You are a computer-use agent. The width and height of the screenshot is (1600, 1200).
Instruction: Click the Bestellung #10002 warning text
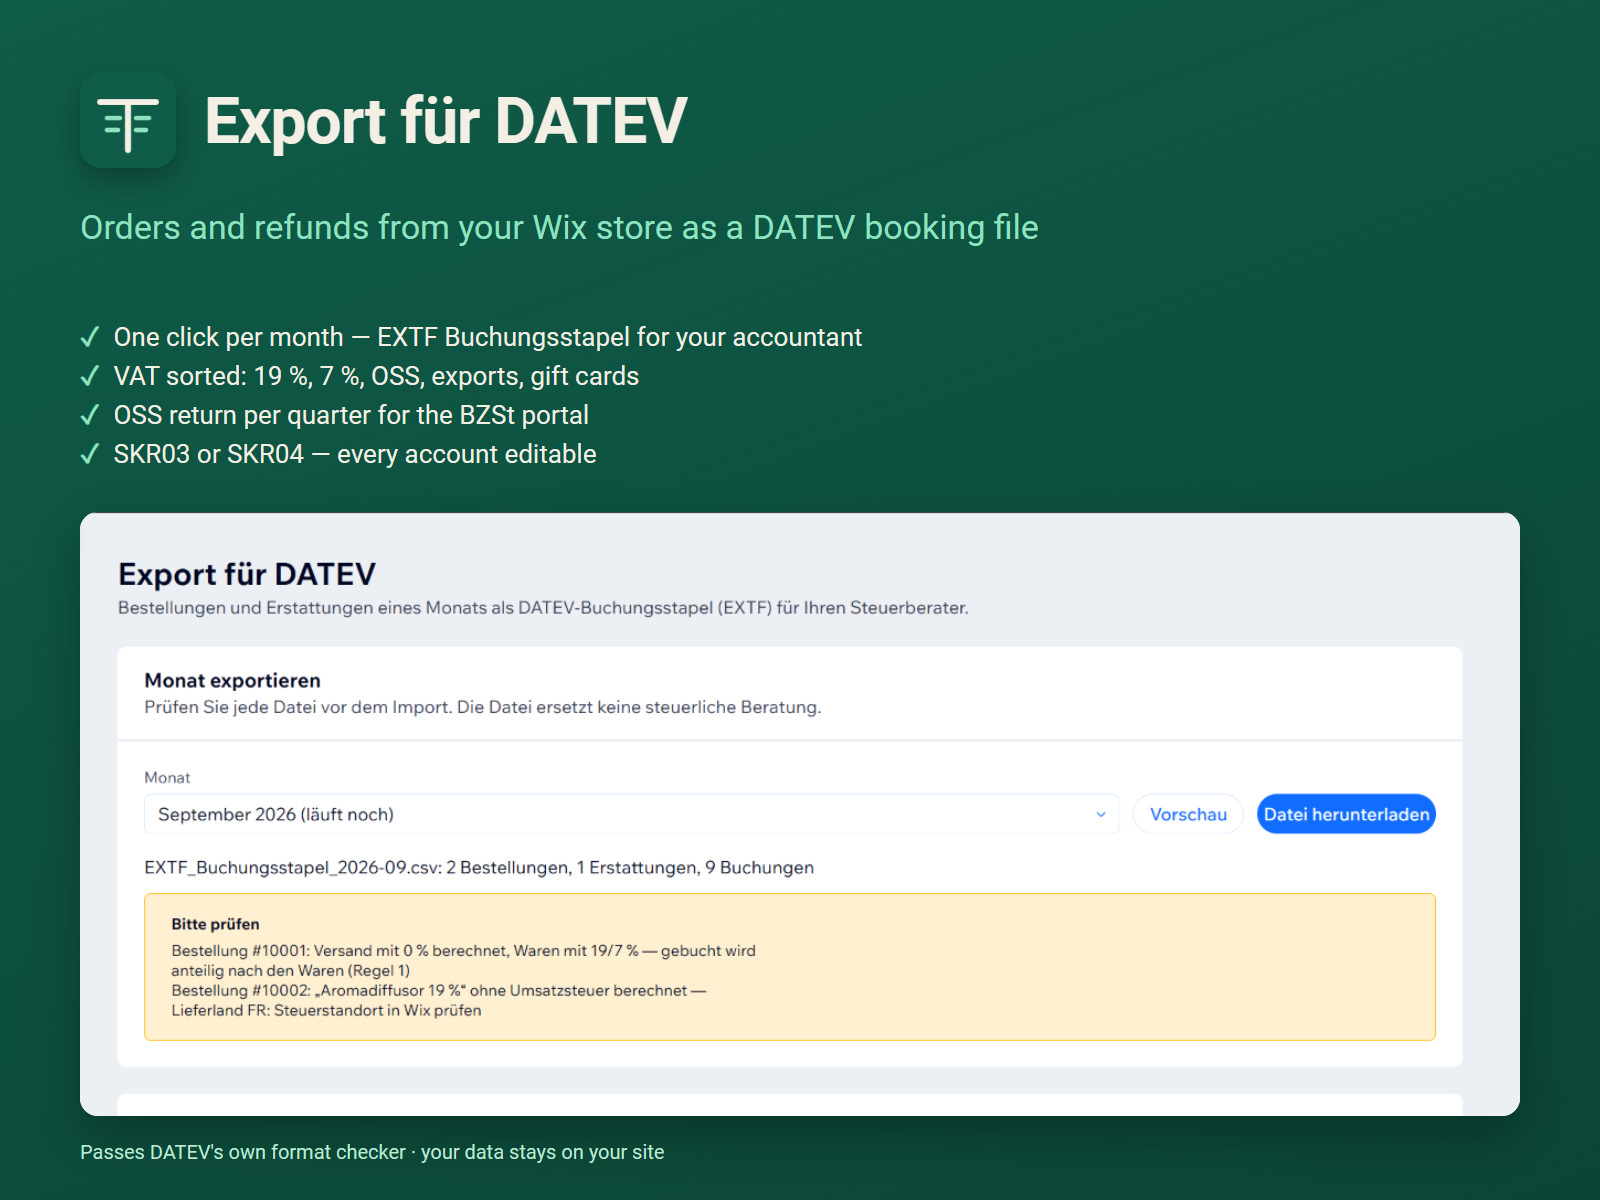[439, 1000]
